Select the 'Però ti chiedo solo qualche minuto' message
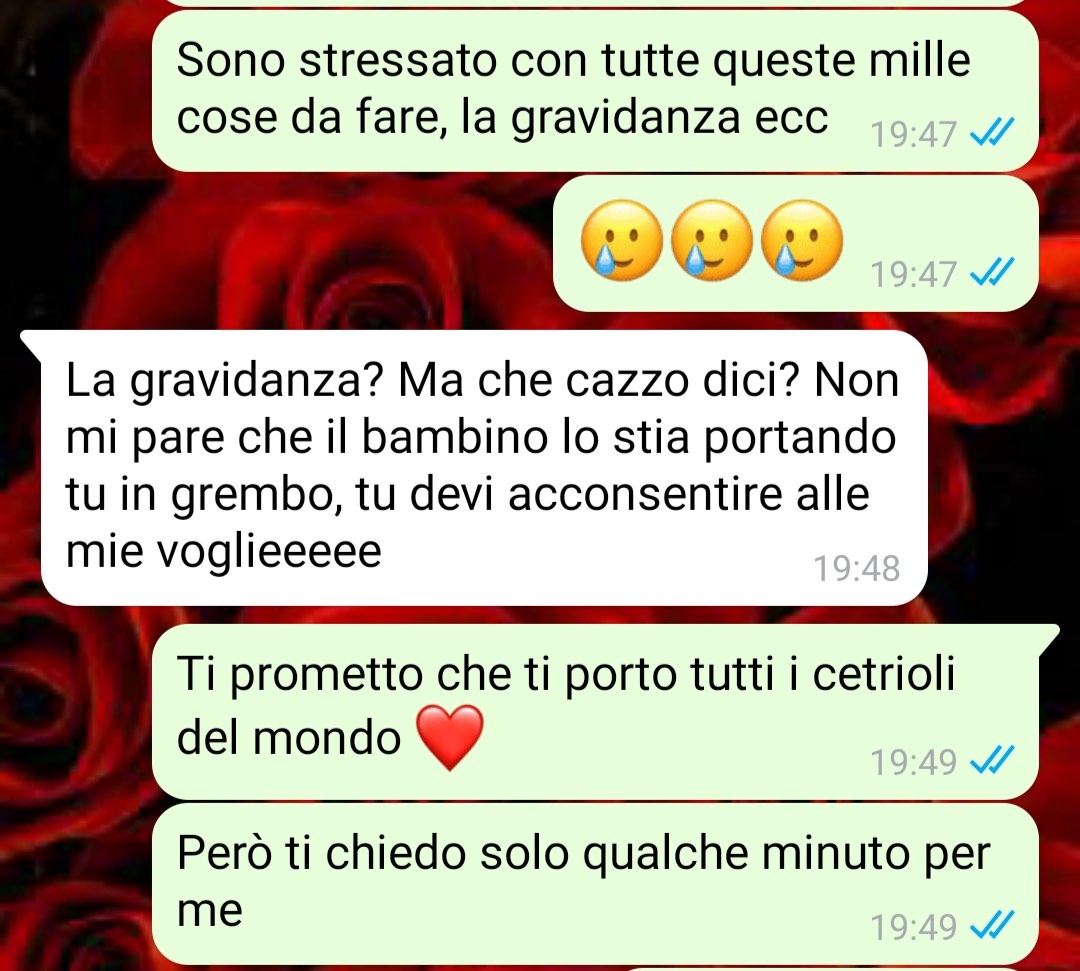The image size is (1080, 971). pyautogui.click(x=595, y=884)
